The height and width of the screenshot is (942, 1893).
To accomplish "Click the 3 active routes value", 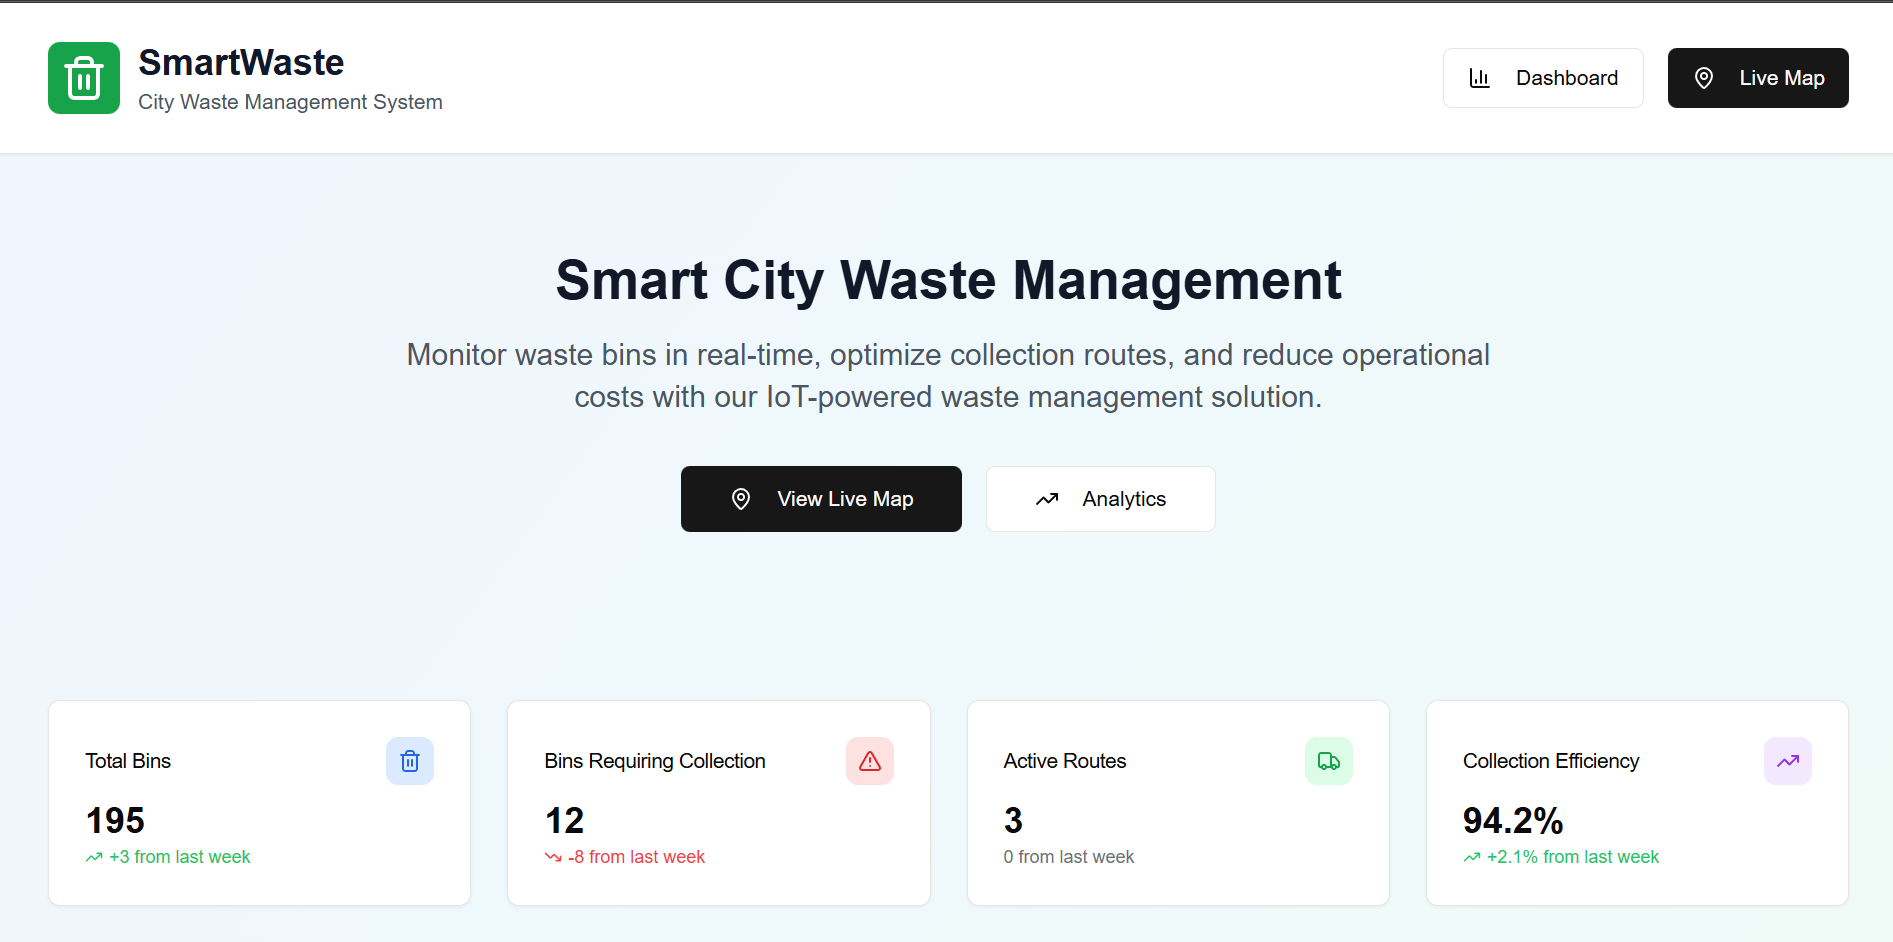I will point(1013,821).
